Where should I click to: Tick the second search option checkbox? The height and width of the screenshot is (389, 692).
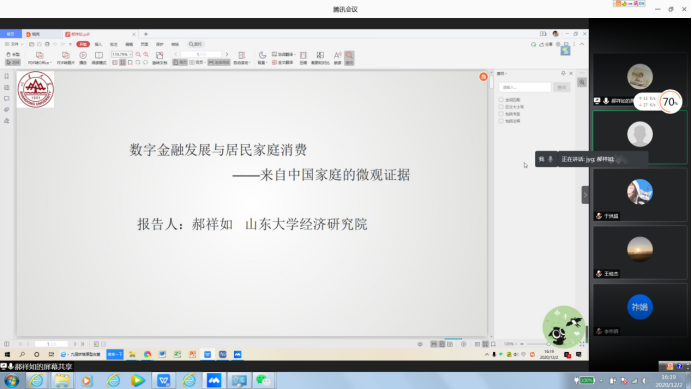click(501, 107)
